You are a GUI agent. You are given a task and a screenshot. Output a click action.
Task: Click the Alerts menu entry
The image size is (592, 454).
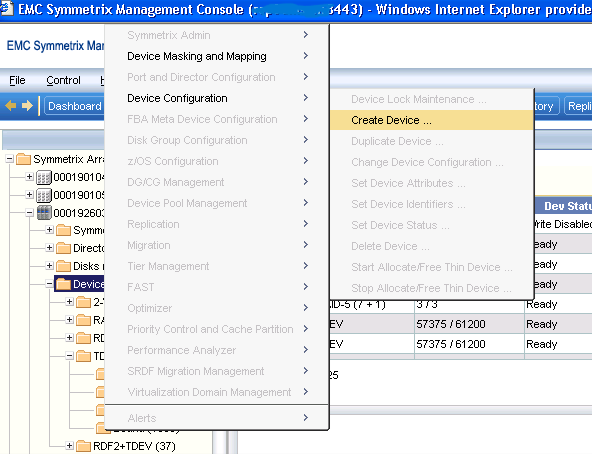217,418
